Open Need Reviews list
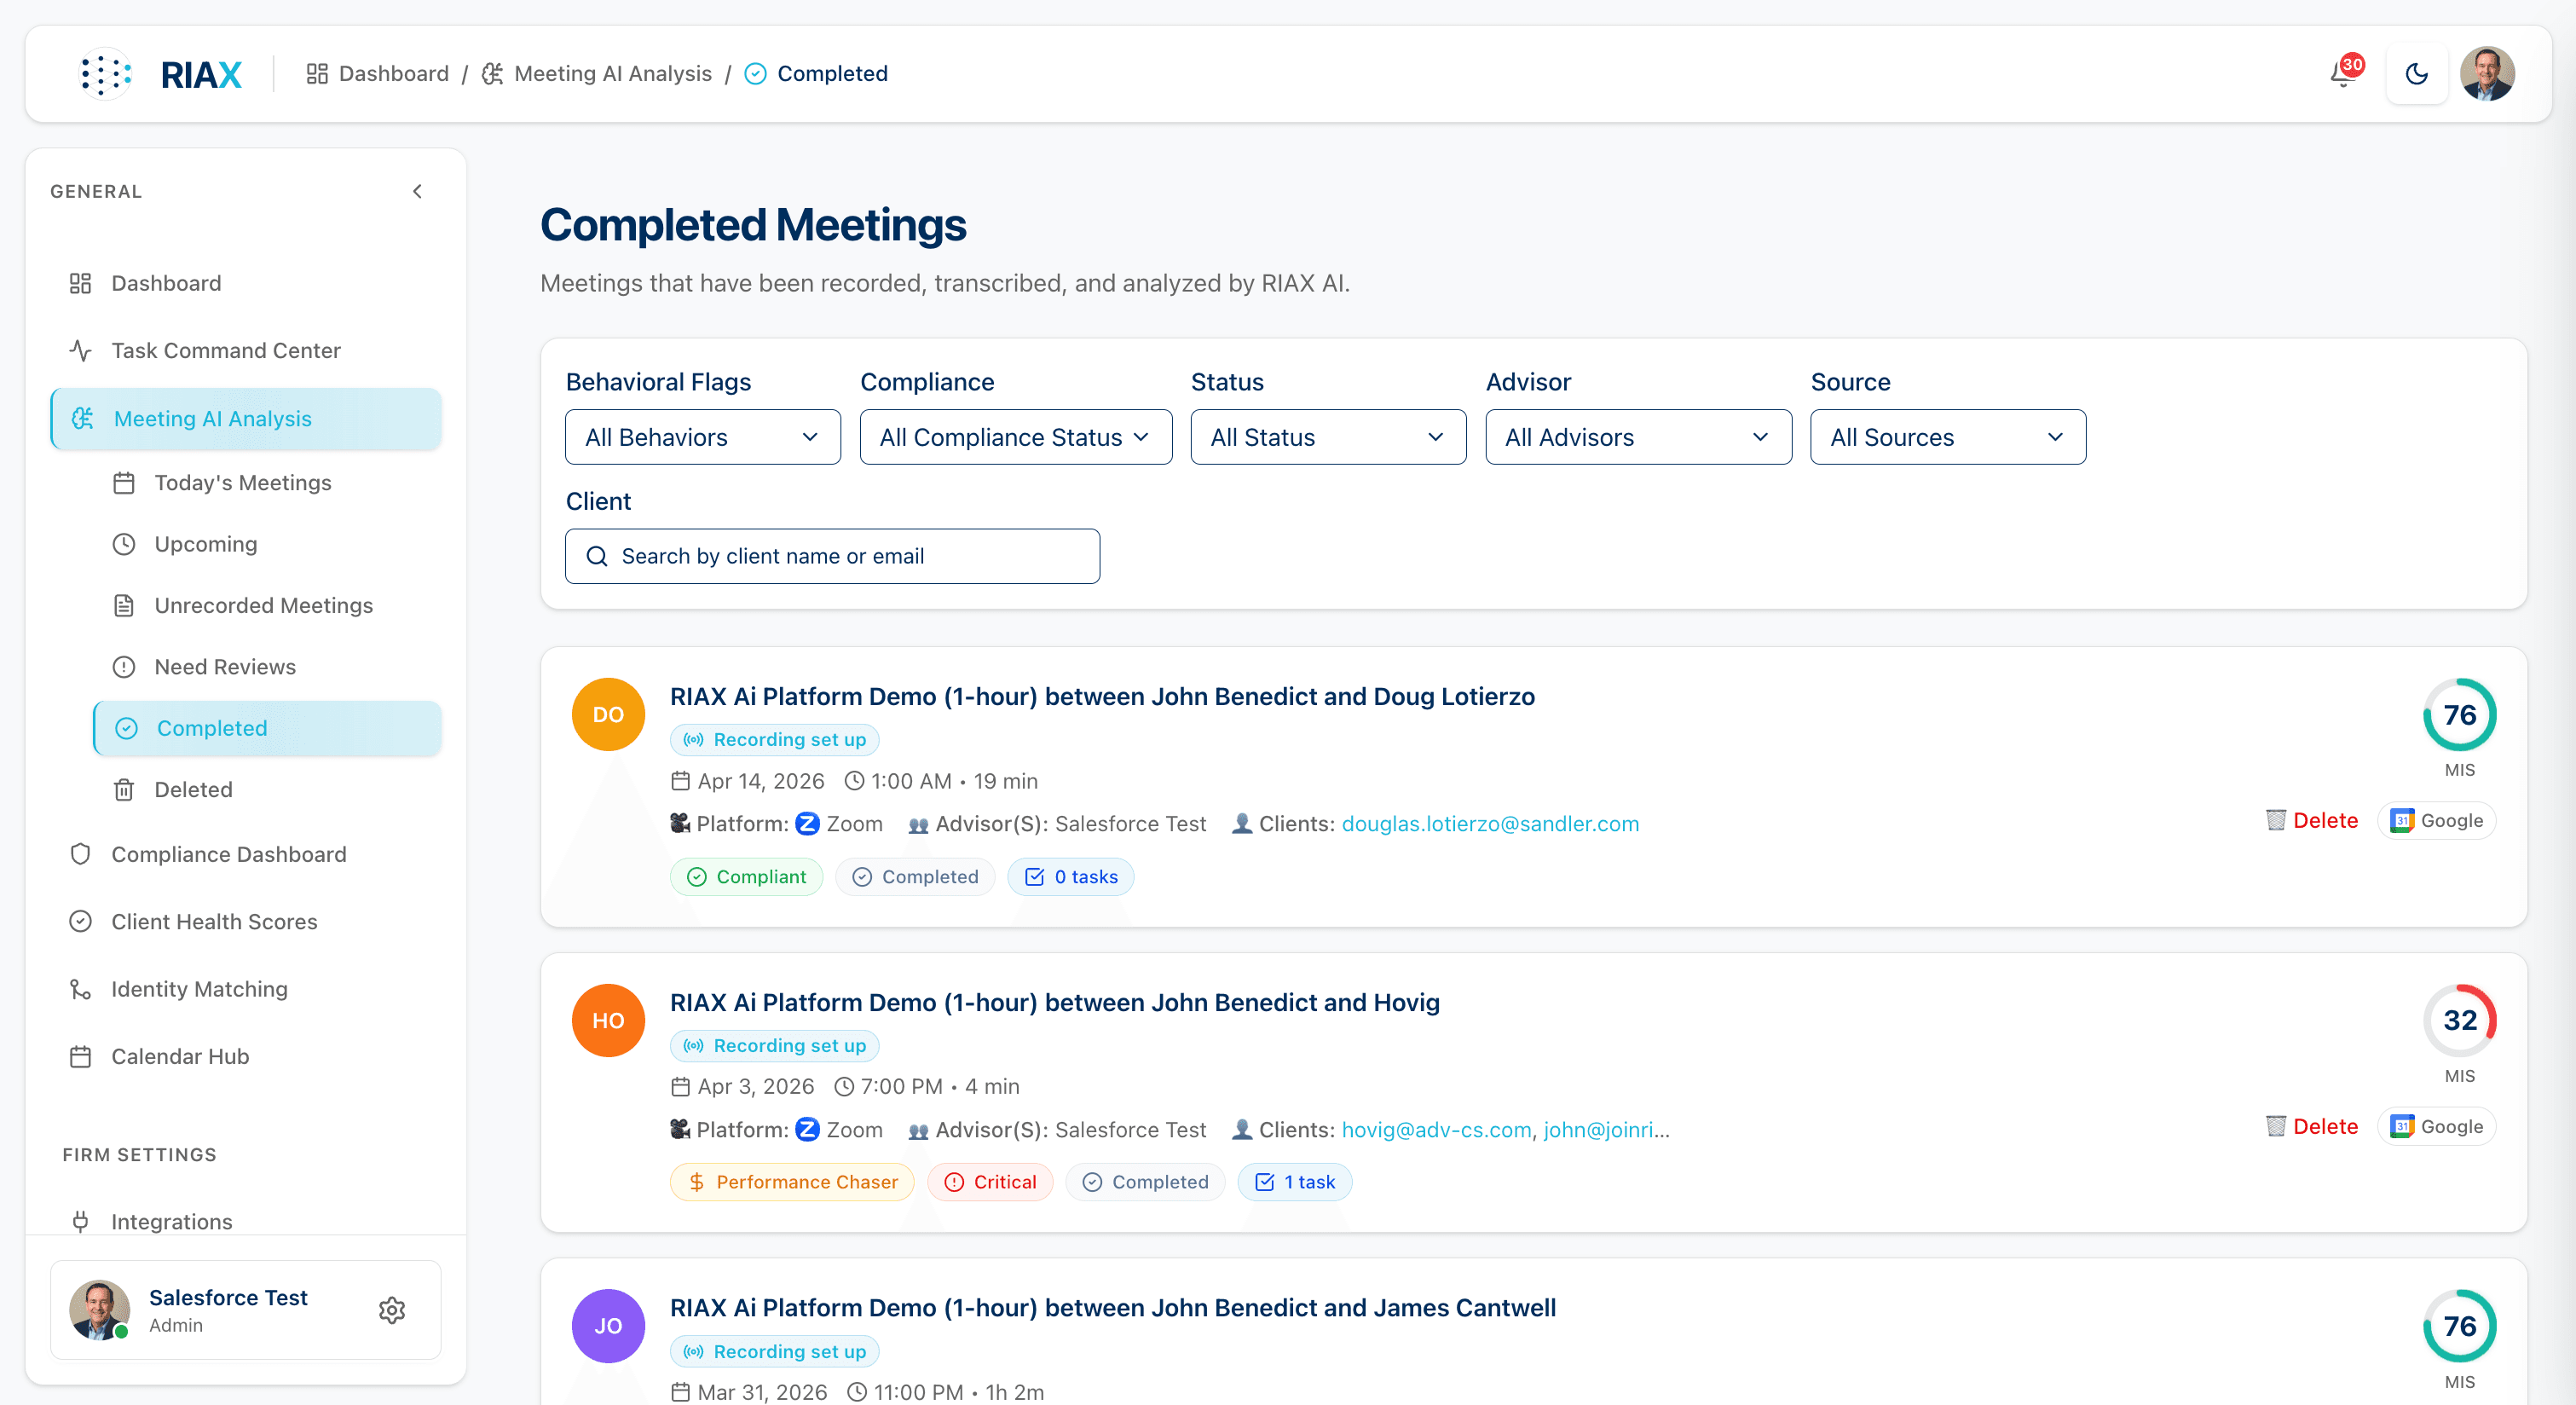 point(268,667)
